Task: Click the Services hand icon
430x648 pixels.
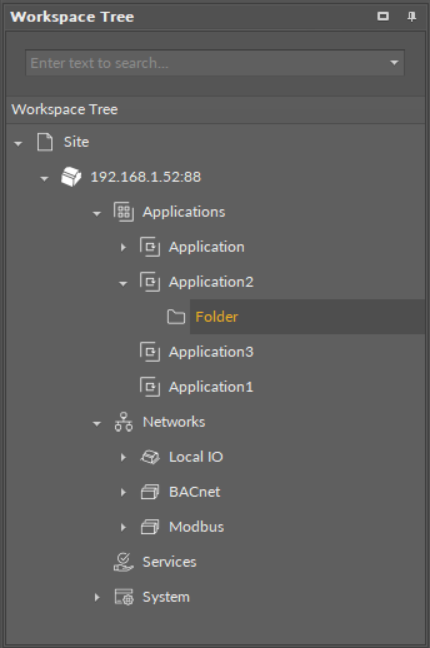Action: (x=124, y=562)
